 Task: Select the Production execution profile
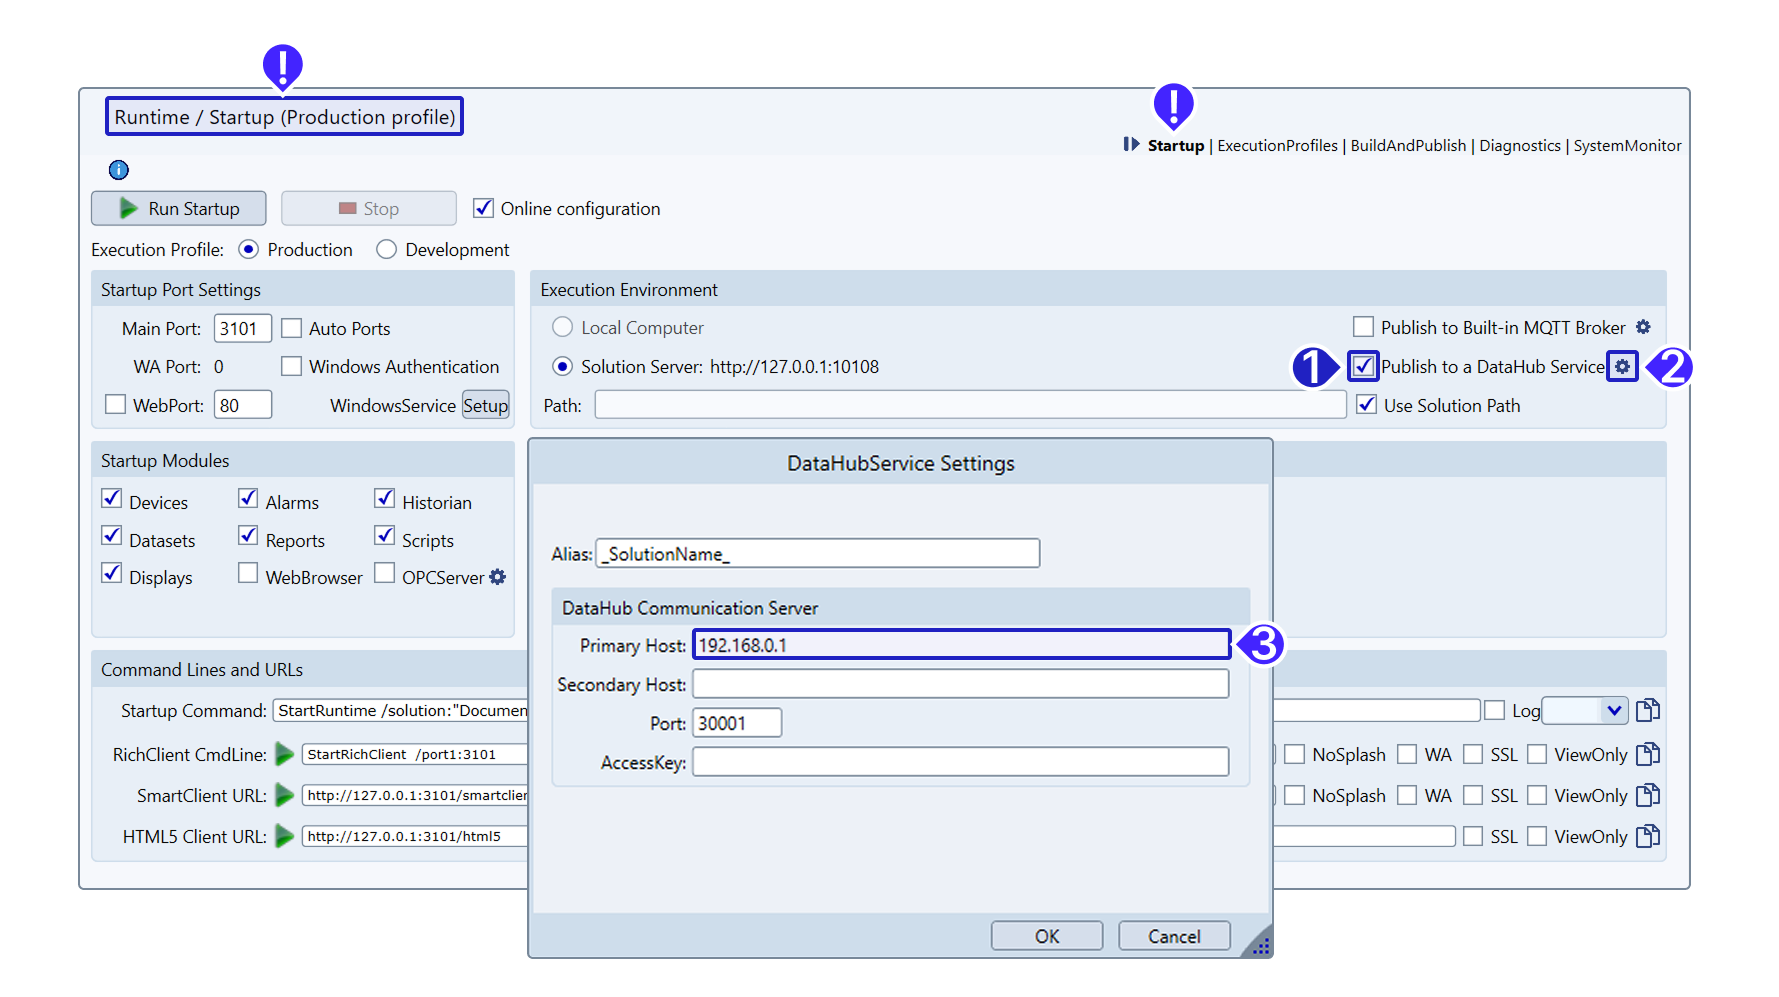pyautogui.click(x=249, y=249)
